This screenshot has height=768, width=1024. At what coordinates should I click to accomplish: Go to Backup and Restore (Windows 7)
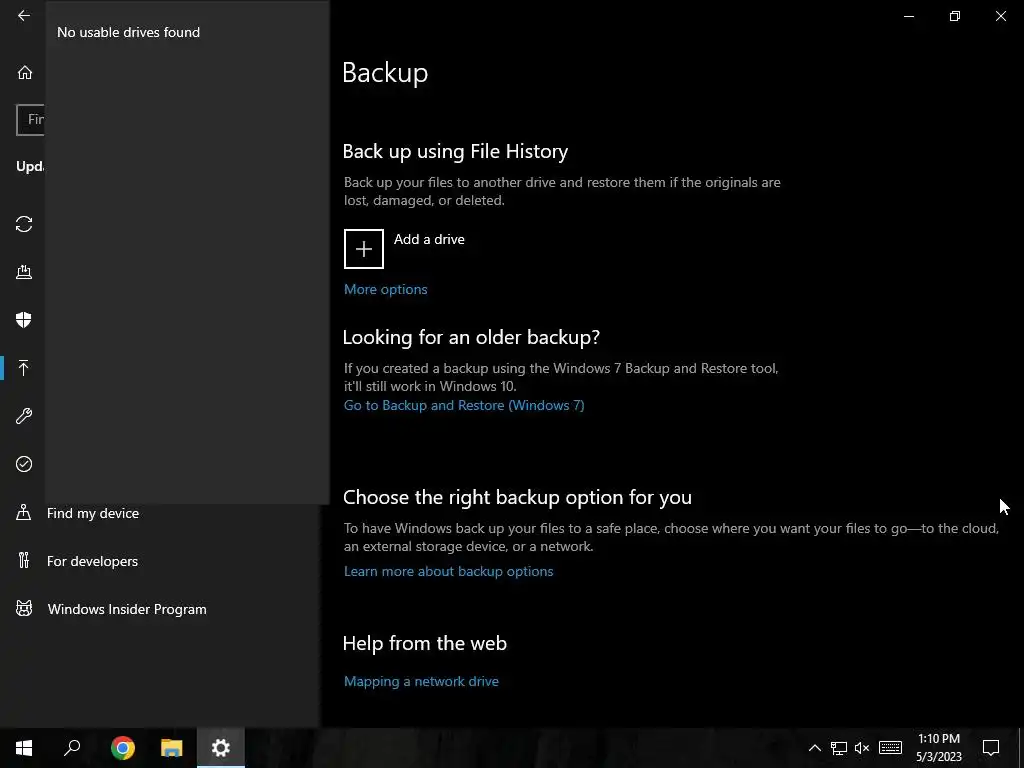(464, 406)
